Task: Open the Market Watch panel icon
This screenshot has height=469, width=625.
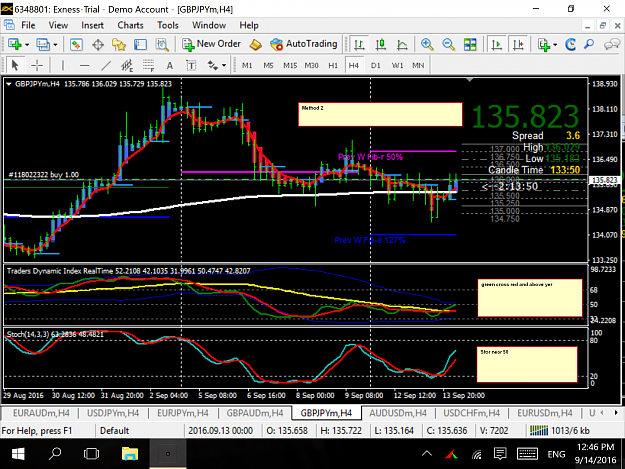Action: 76,44
